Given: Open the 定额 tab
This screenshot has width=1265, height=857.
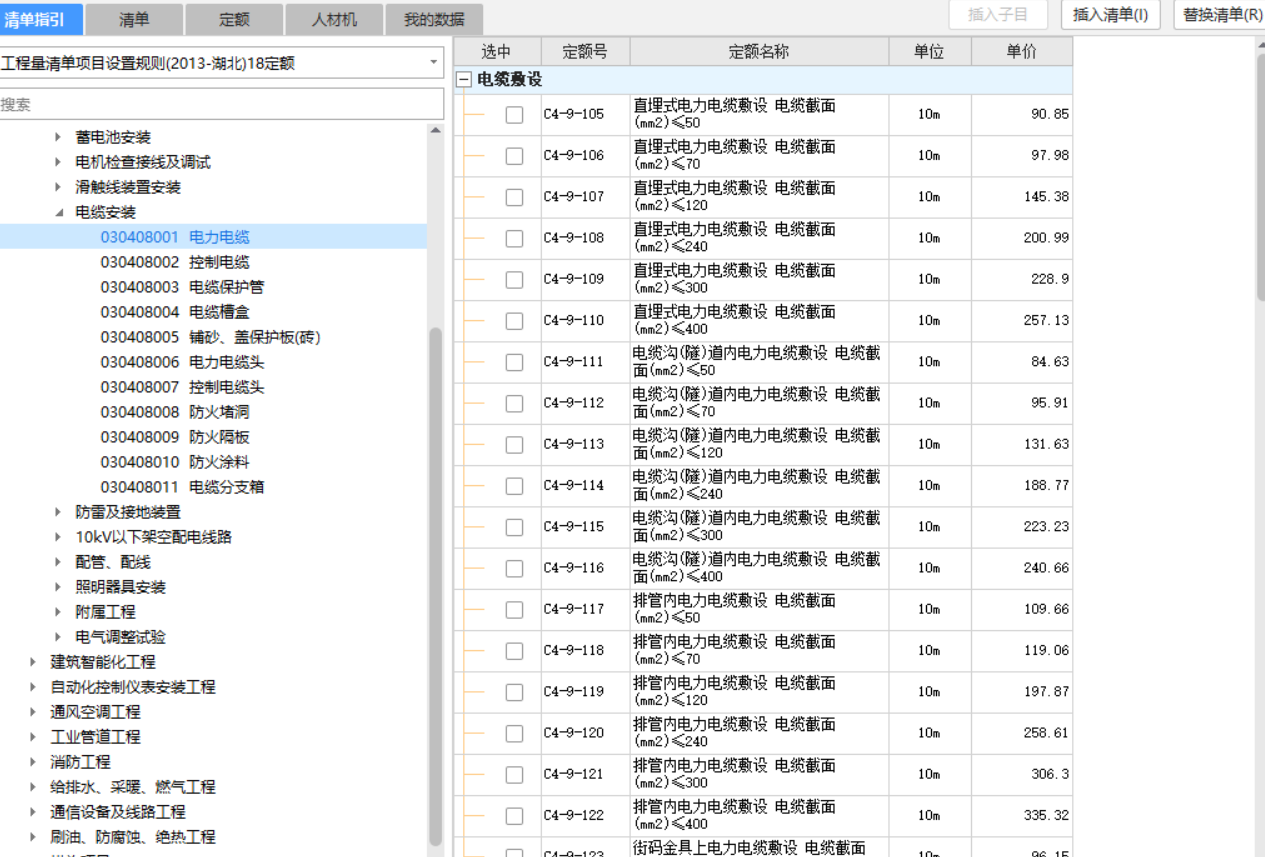Looking at the screenshot, I should (x=234, y=19).
